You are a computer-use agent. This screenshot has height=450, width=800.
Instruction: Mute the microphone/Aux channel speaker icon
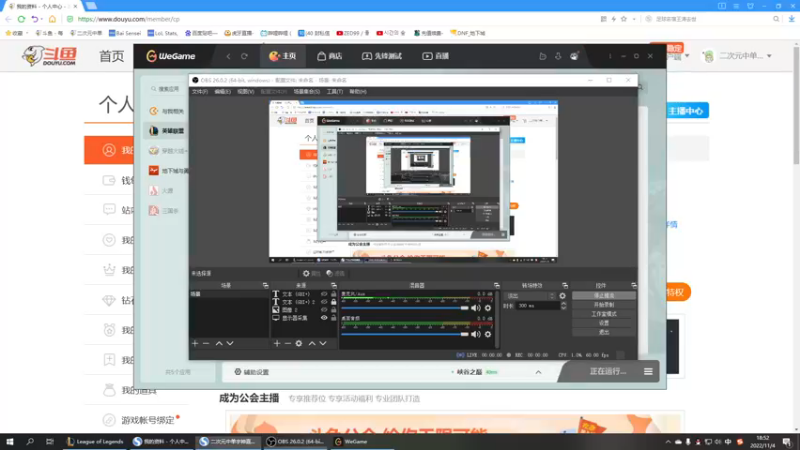(476, 308)
